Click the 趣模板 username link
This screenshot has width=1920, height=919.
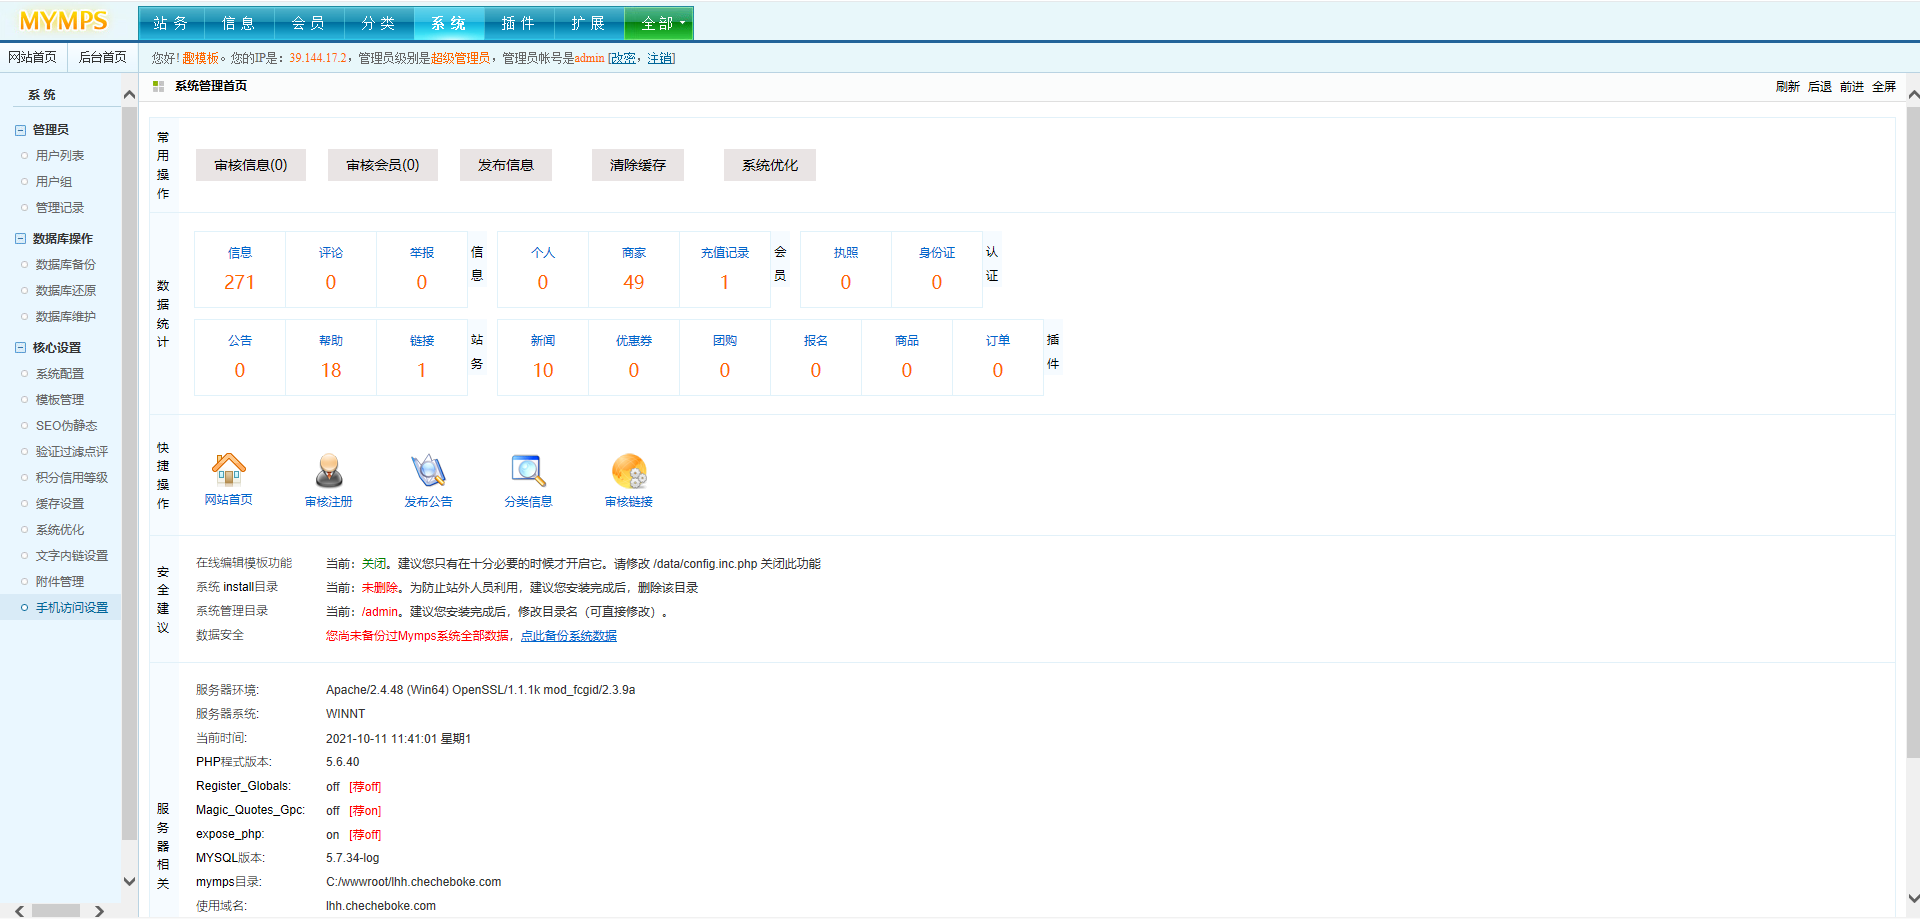(x=200, y=58)
